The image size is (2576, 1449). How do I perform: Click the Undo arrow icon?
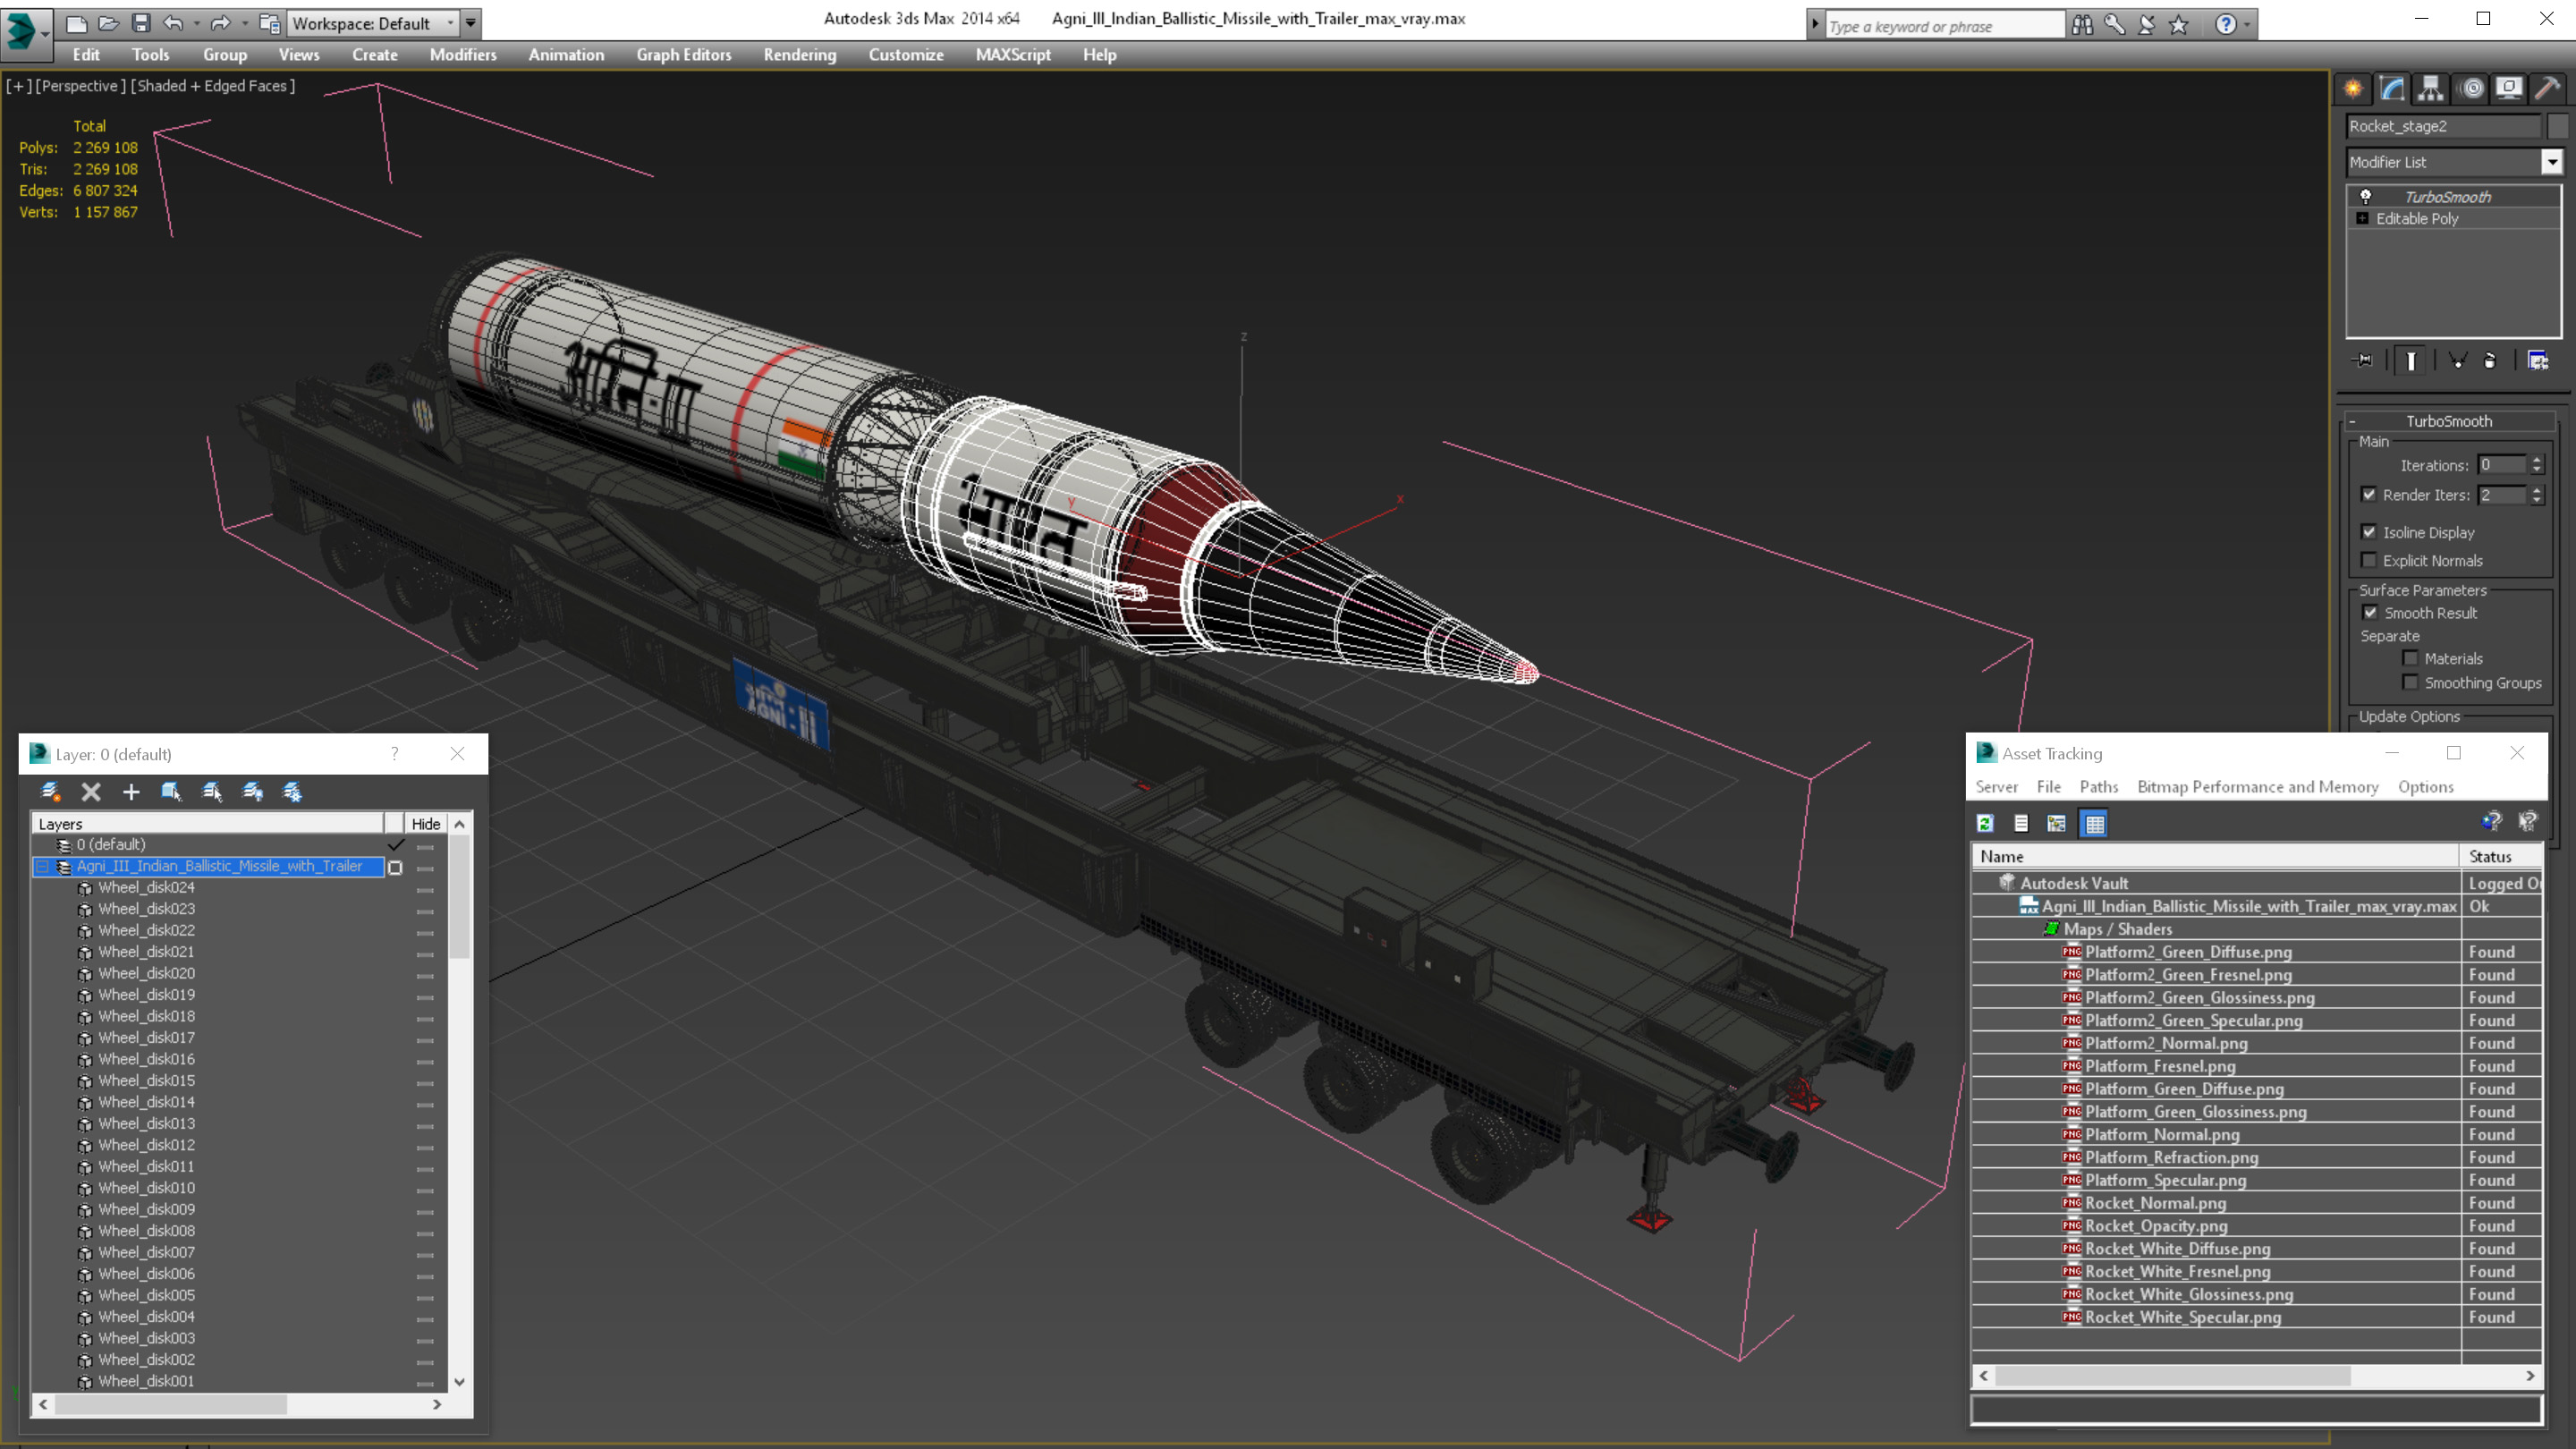(x=173, y=23)
